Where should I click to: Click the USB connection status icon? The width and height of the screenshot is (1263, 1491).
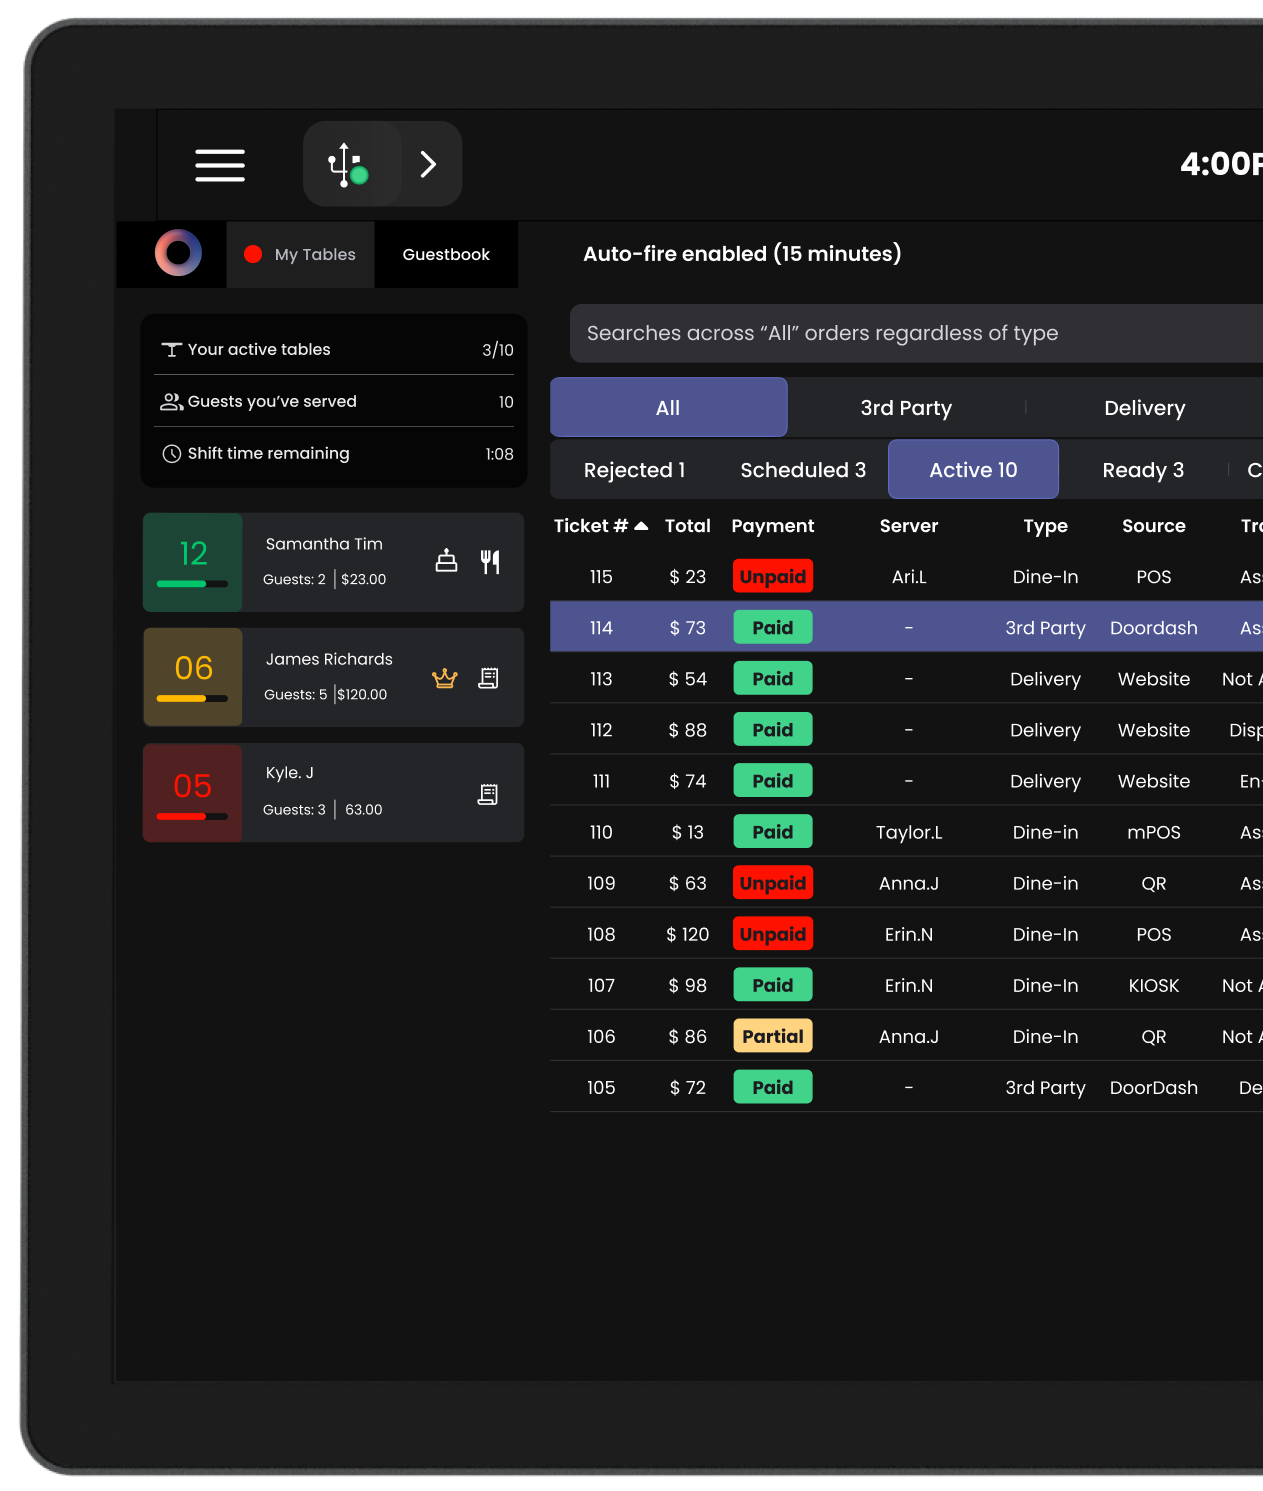347,165
